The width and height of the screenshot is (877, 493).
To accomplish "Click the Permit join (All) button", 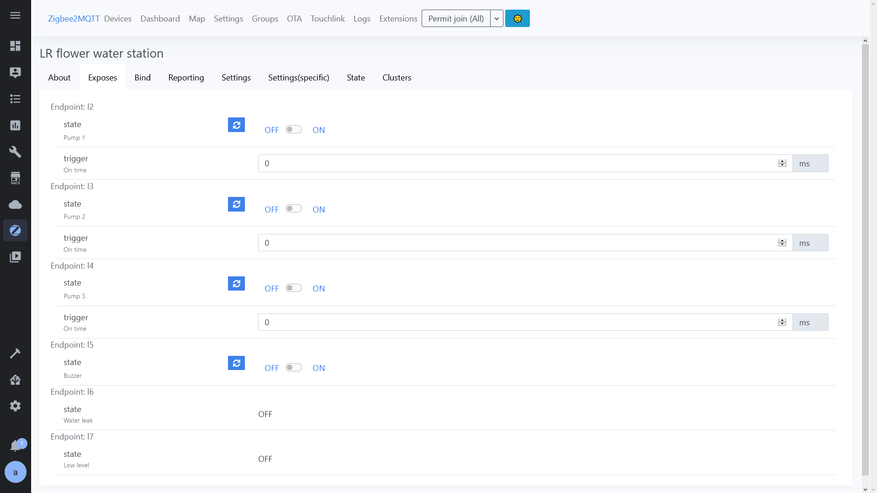I will (456, 19).
